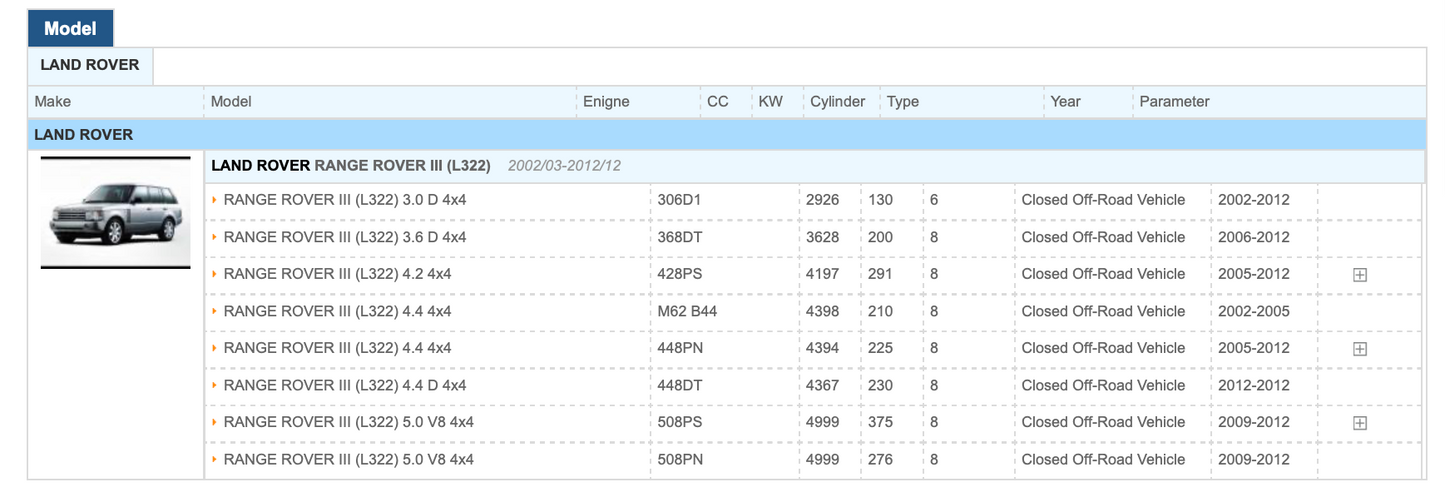Select the LAND ROVER make tab
The height and width of the screenshot is (502, 1445).
point(90,65)
